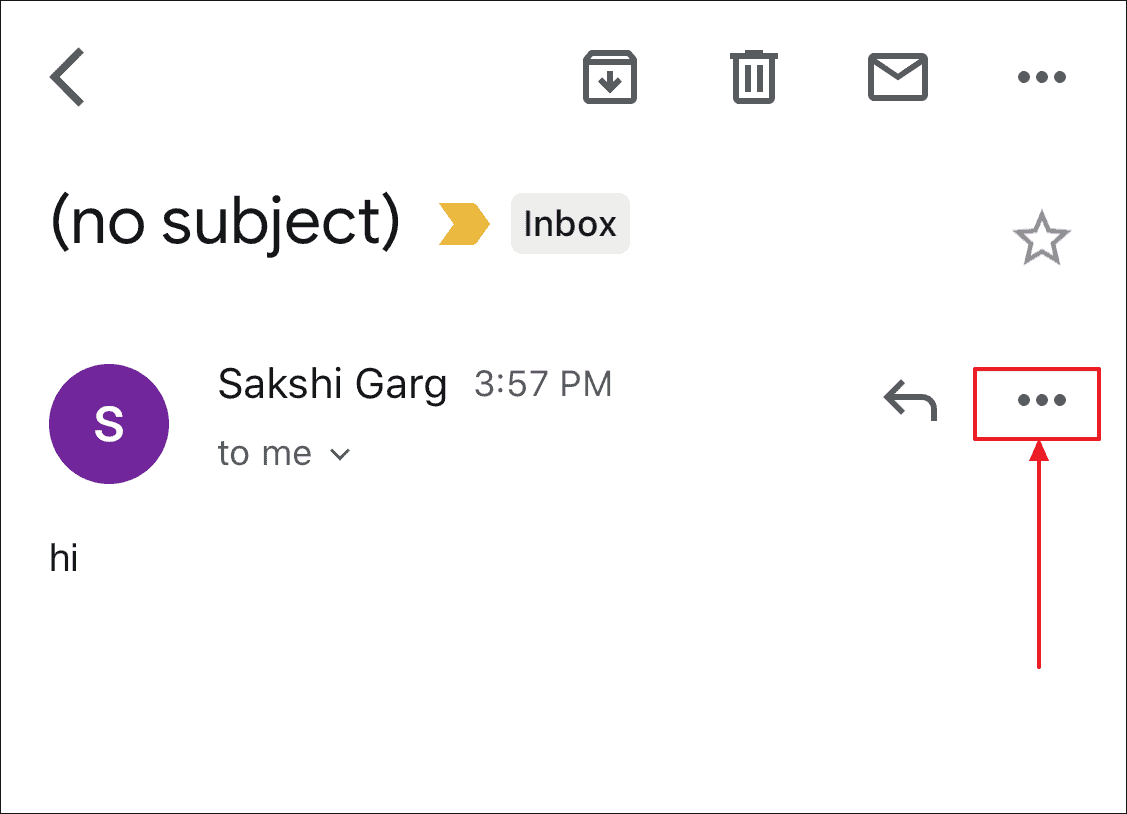Reply using the curved arrow icon
This screenshot has width=1127, height=814.
[911, 399]
